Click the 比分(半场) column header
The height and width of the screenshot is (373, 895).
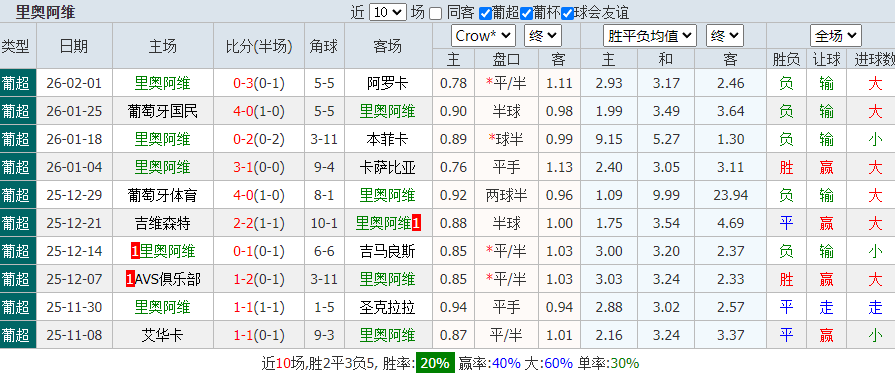coord(259,46)
